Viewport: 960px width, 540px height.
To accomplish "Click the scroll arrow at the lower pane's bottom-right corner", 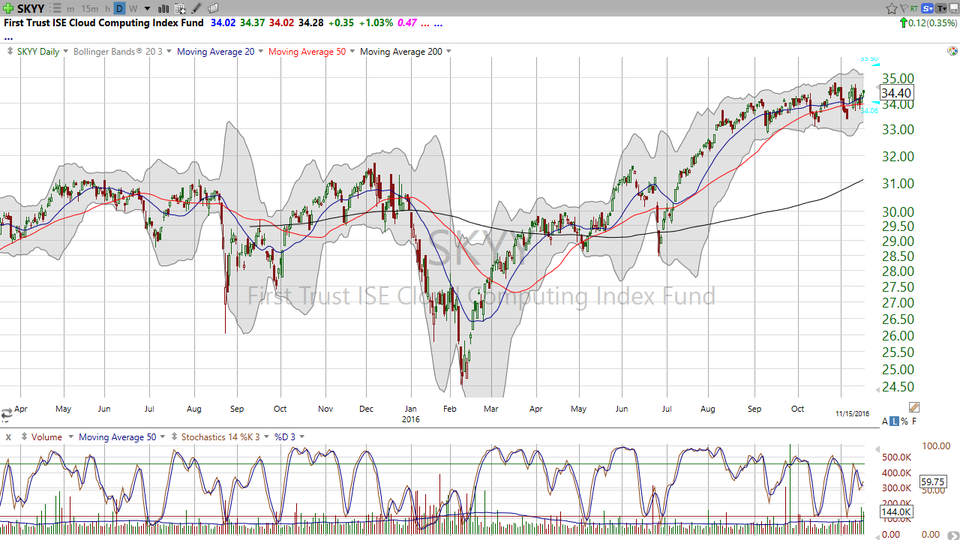I will (x=953, y=535).
